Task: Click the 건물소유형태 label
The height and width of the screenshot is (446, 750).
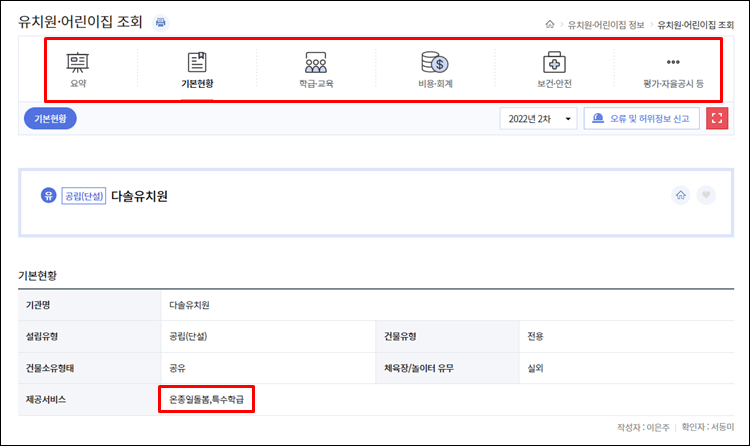Action: pyautogui.click(x=50, y=368)
